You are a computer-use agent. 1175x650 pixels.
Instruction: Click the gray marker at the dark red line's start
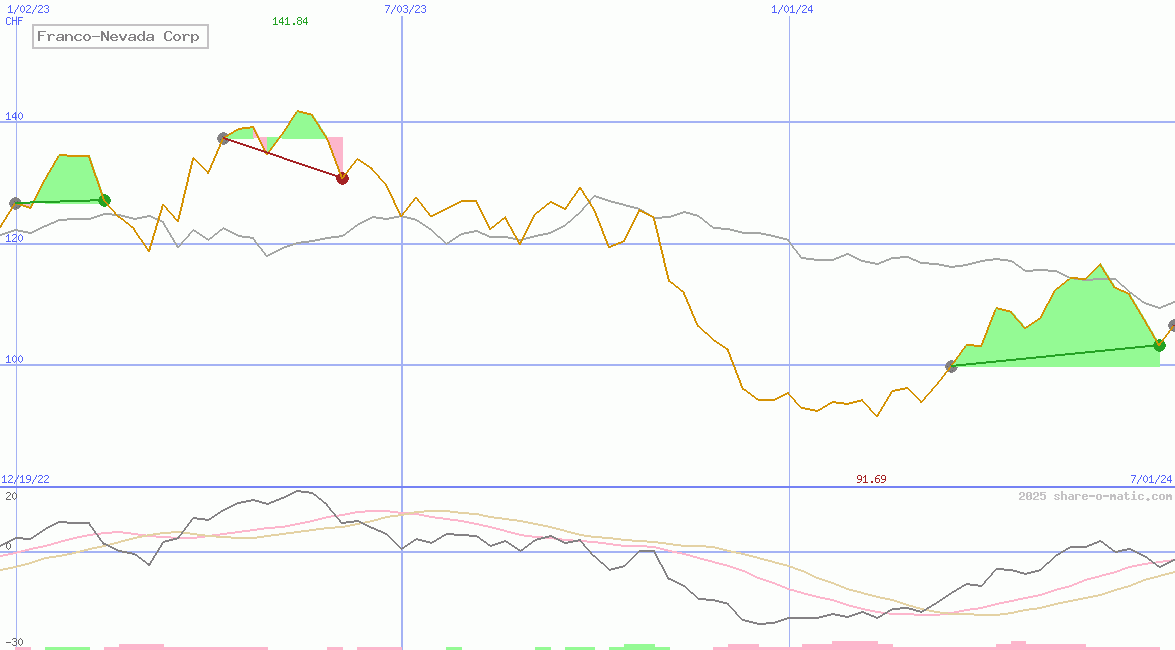223,138
